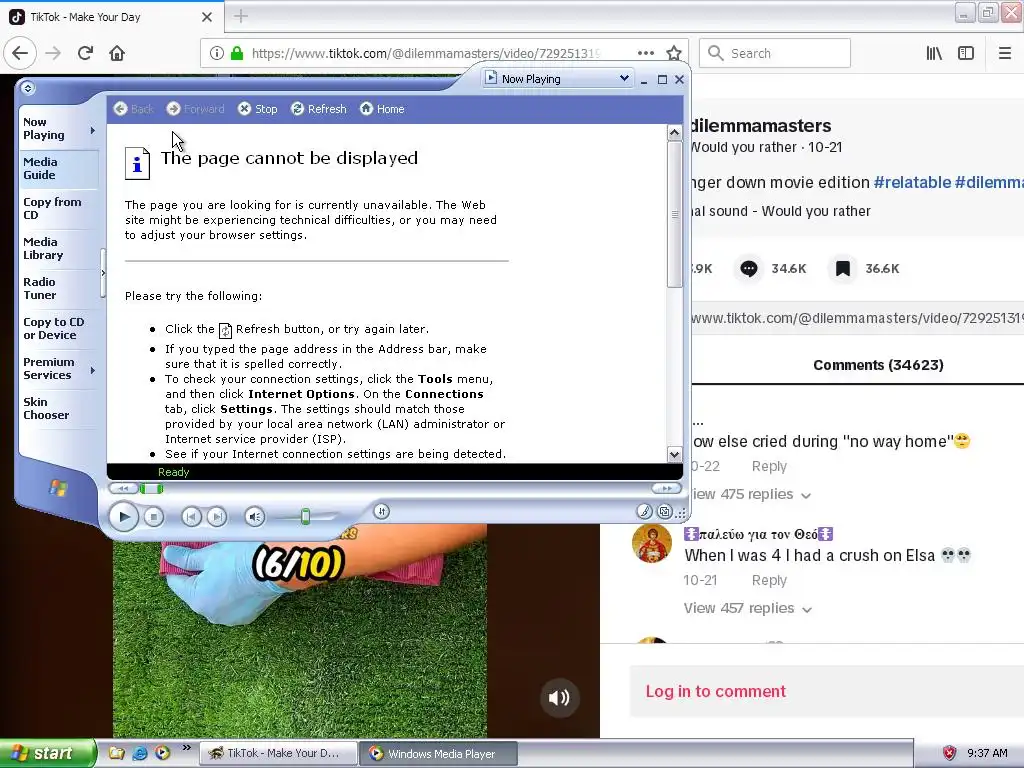Click the commenter's avatar thumbnail

click(x=652, y=543)
